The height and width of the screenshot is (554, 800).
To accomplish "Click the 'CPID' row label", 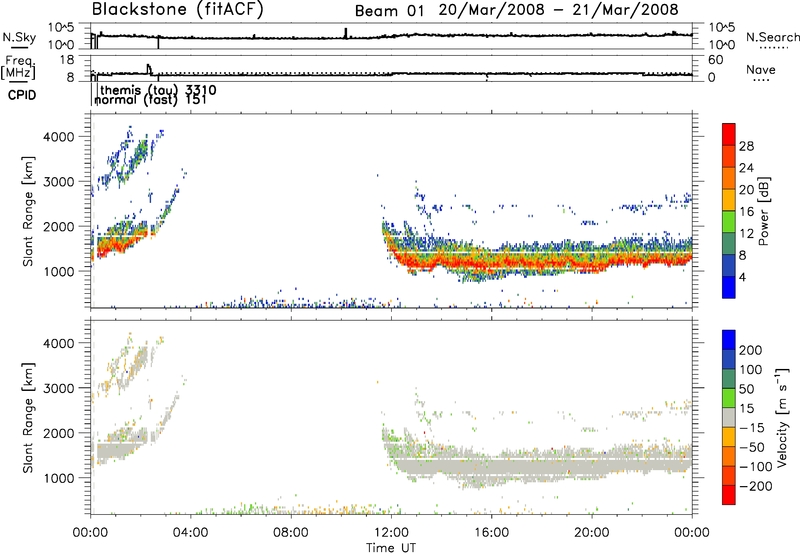I will tap(22, 95).
